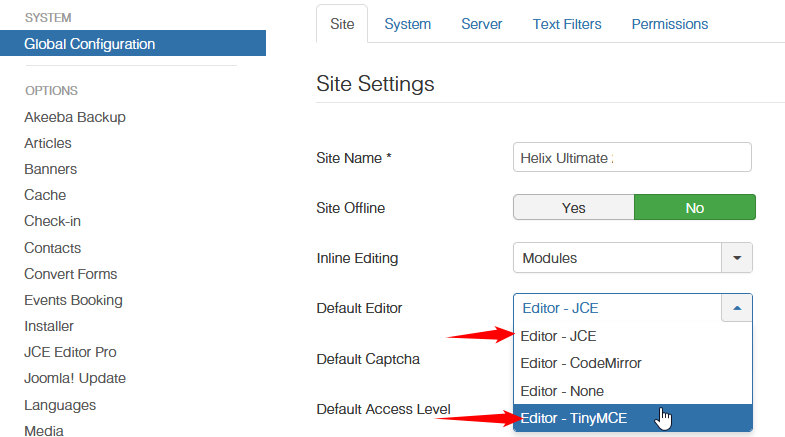The height and width of the screenshot is (437, 785).
Task: Set Site Offline to No
Action: pyautogui.click(x=695, y=208)
